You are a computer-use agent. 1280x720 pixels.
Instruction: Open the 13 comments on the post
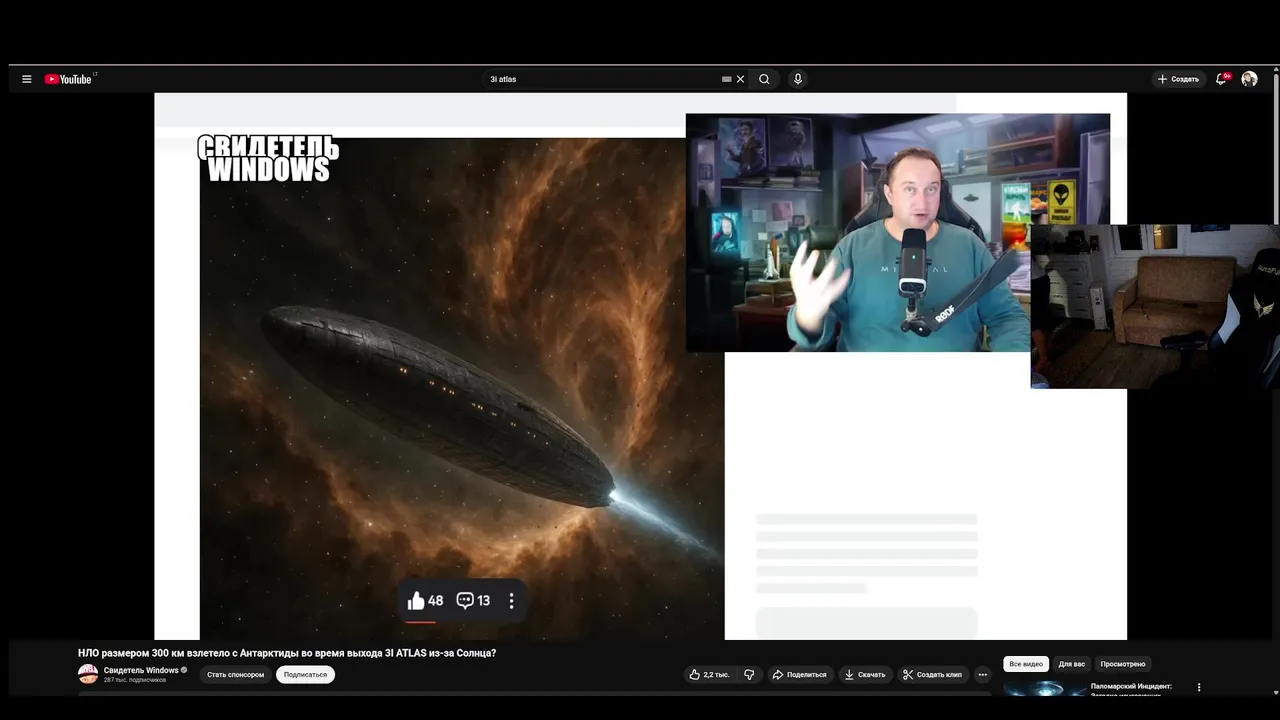pyautogui.click(x=473, y=601)
